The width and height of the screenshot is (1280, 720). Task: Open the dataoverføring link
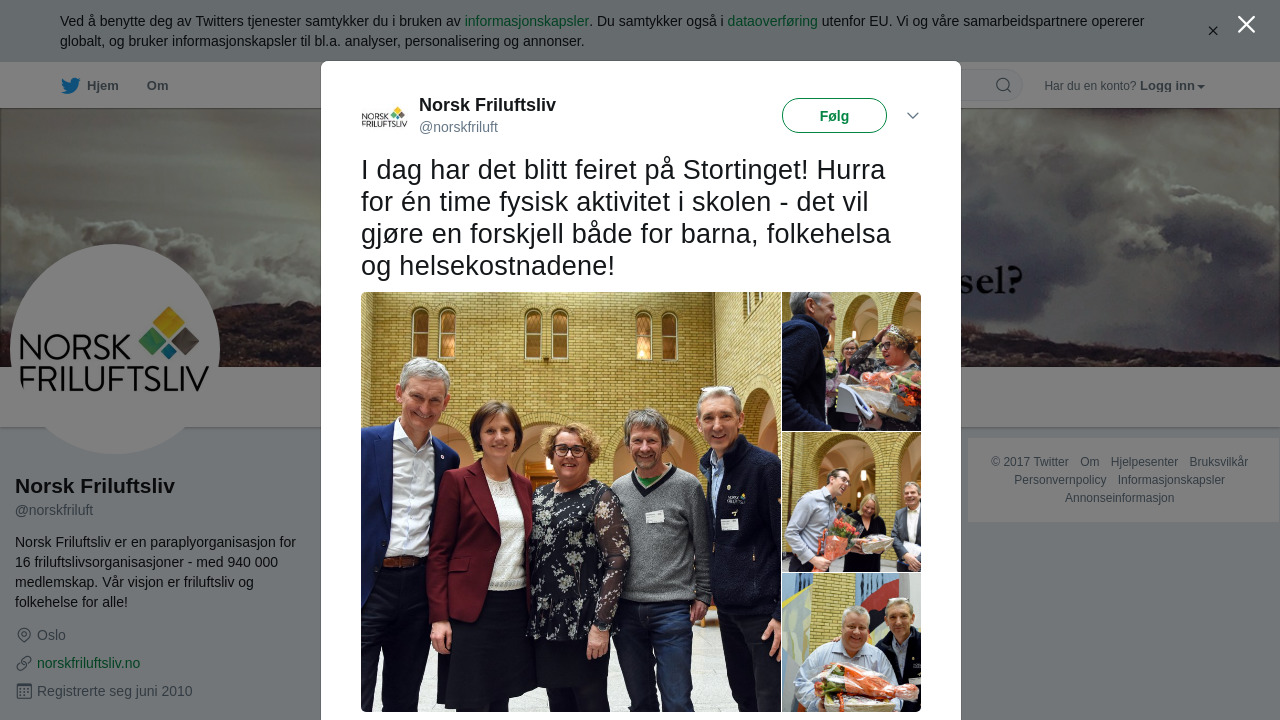[772, 21]
